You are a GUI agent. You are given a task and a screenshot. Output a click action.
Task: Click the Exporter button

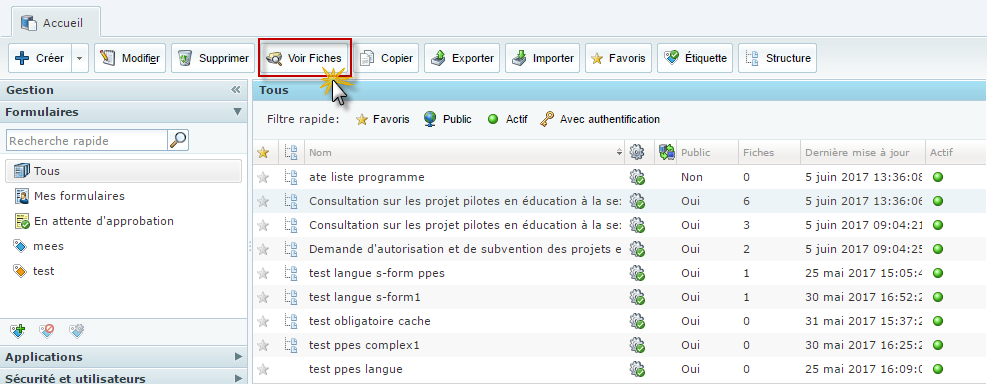462,58
